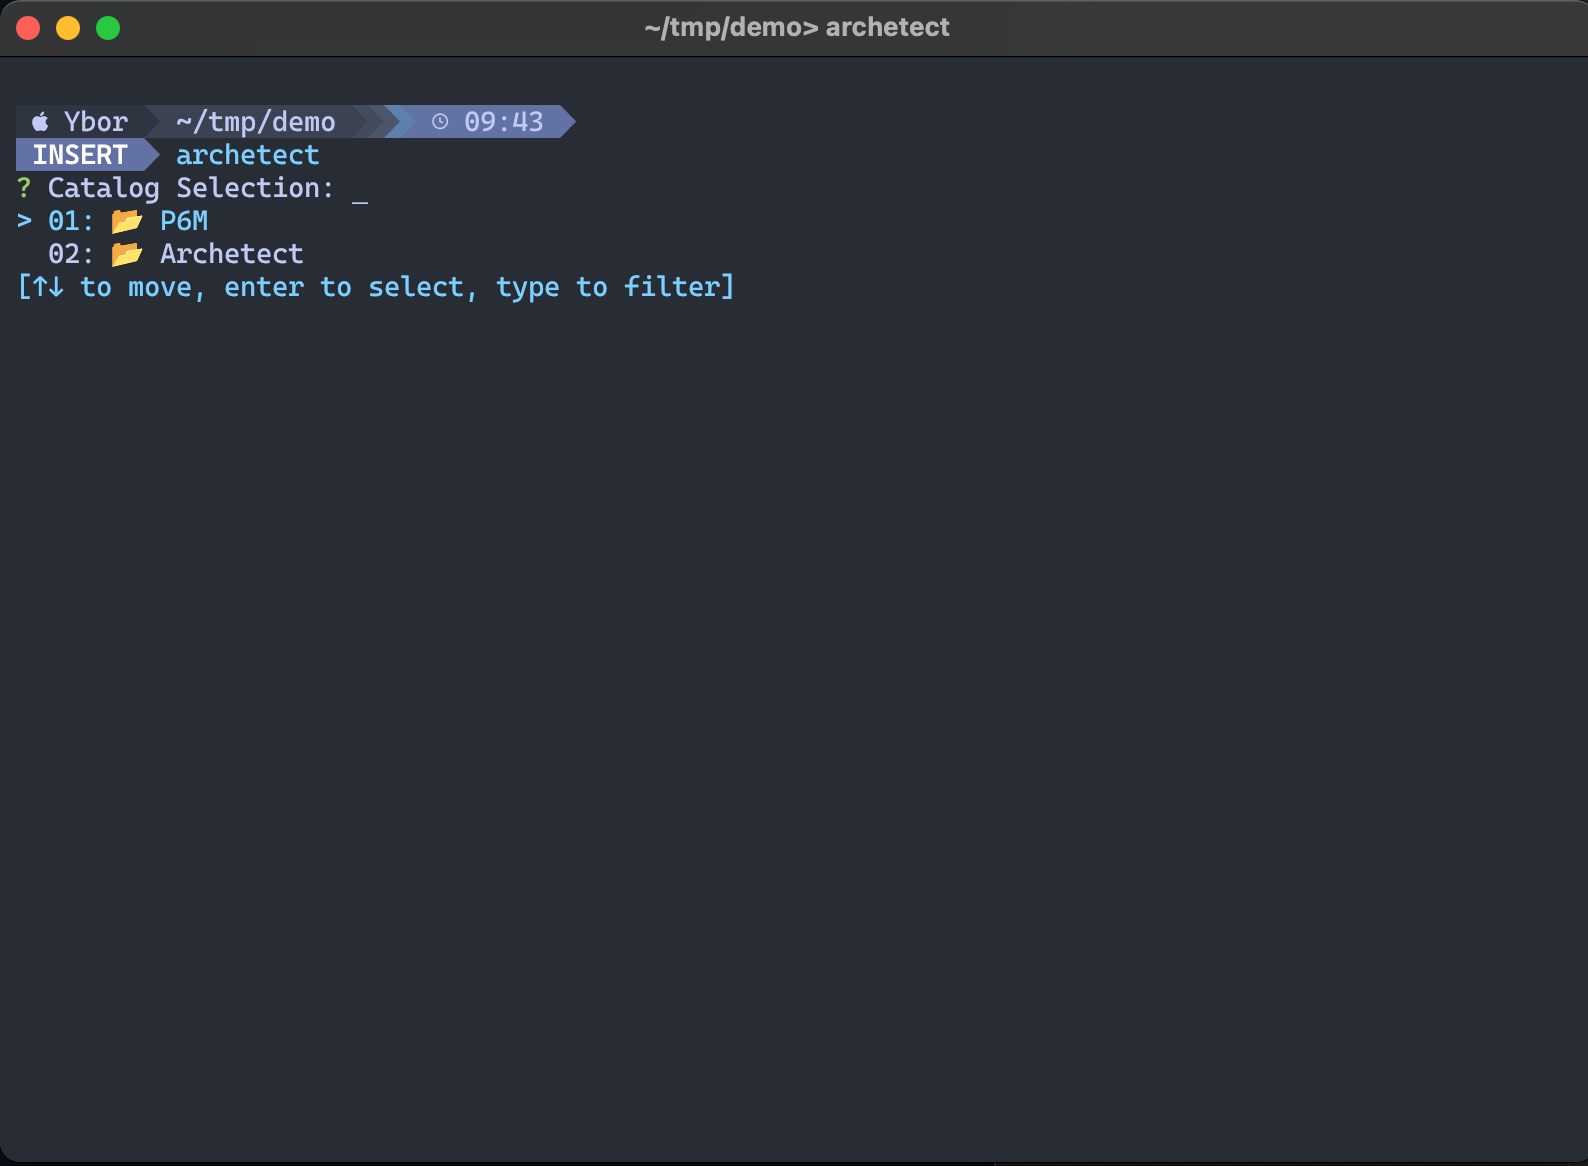Select the P6M catalog entry

click(x=184, y=221)
